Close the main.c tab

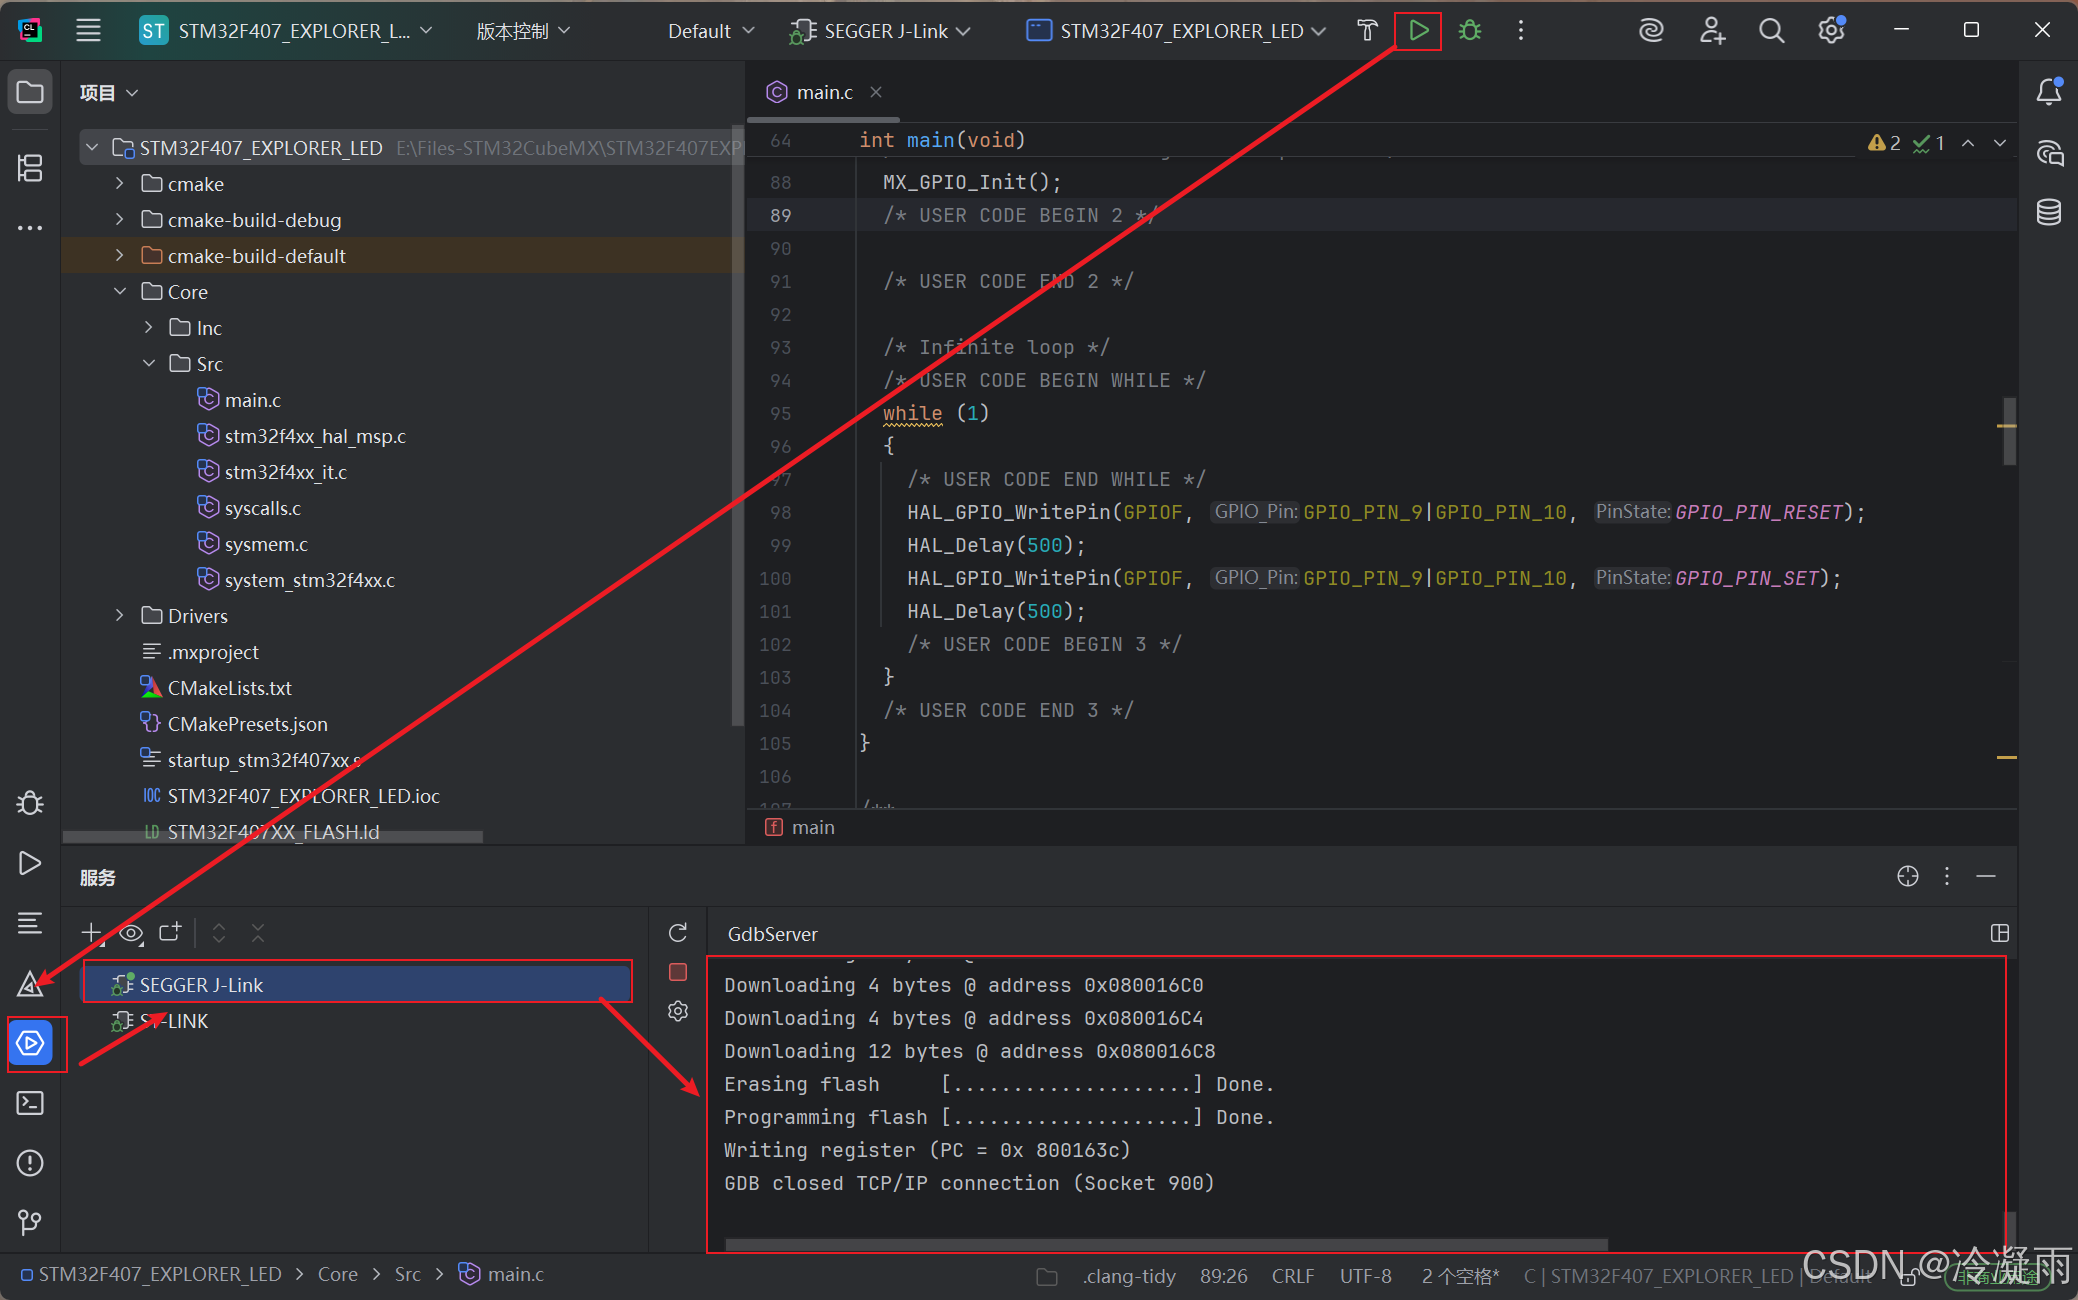876,92
